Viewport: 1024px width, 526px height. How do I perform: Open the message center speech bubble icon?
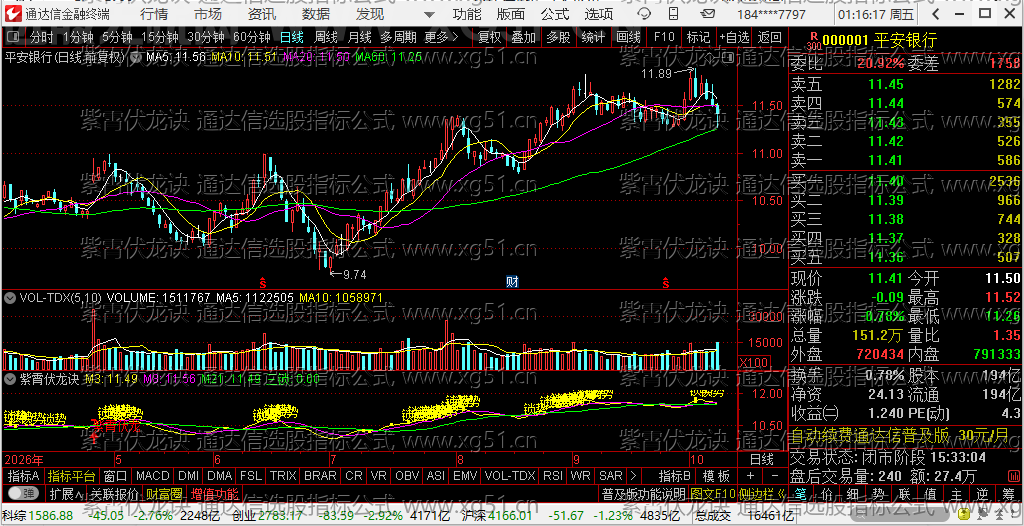(x=643, y=14)
